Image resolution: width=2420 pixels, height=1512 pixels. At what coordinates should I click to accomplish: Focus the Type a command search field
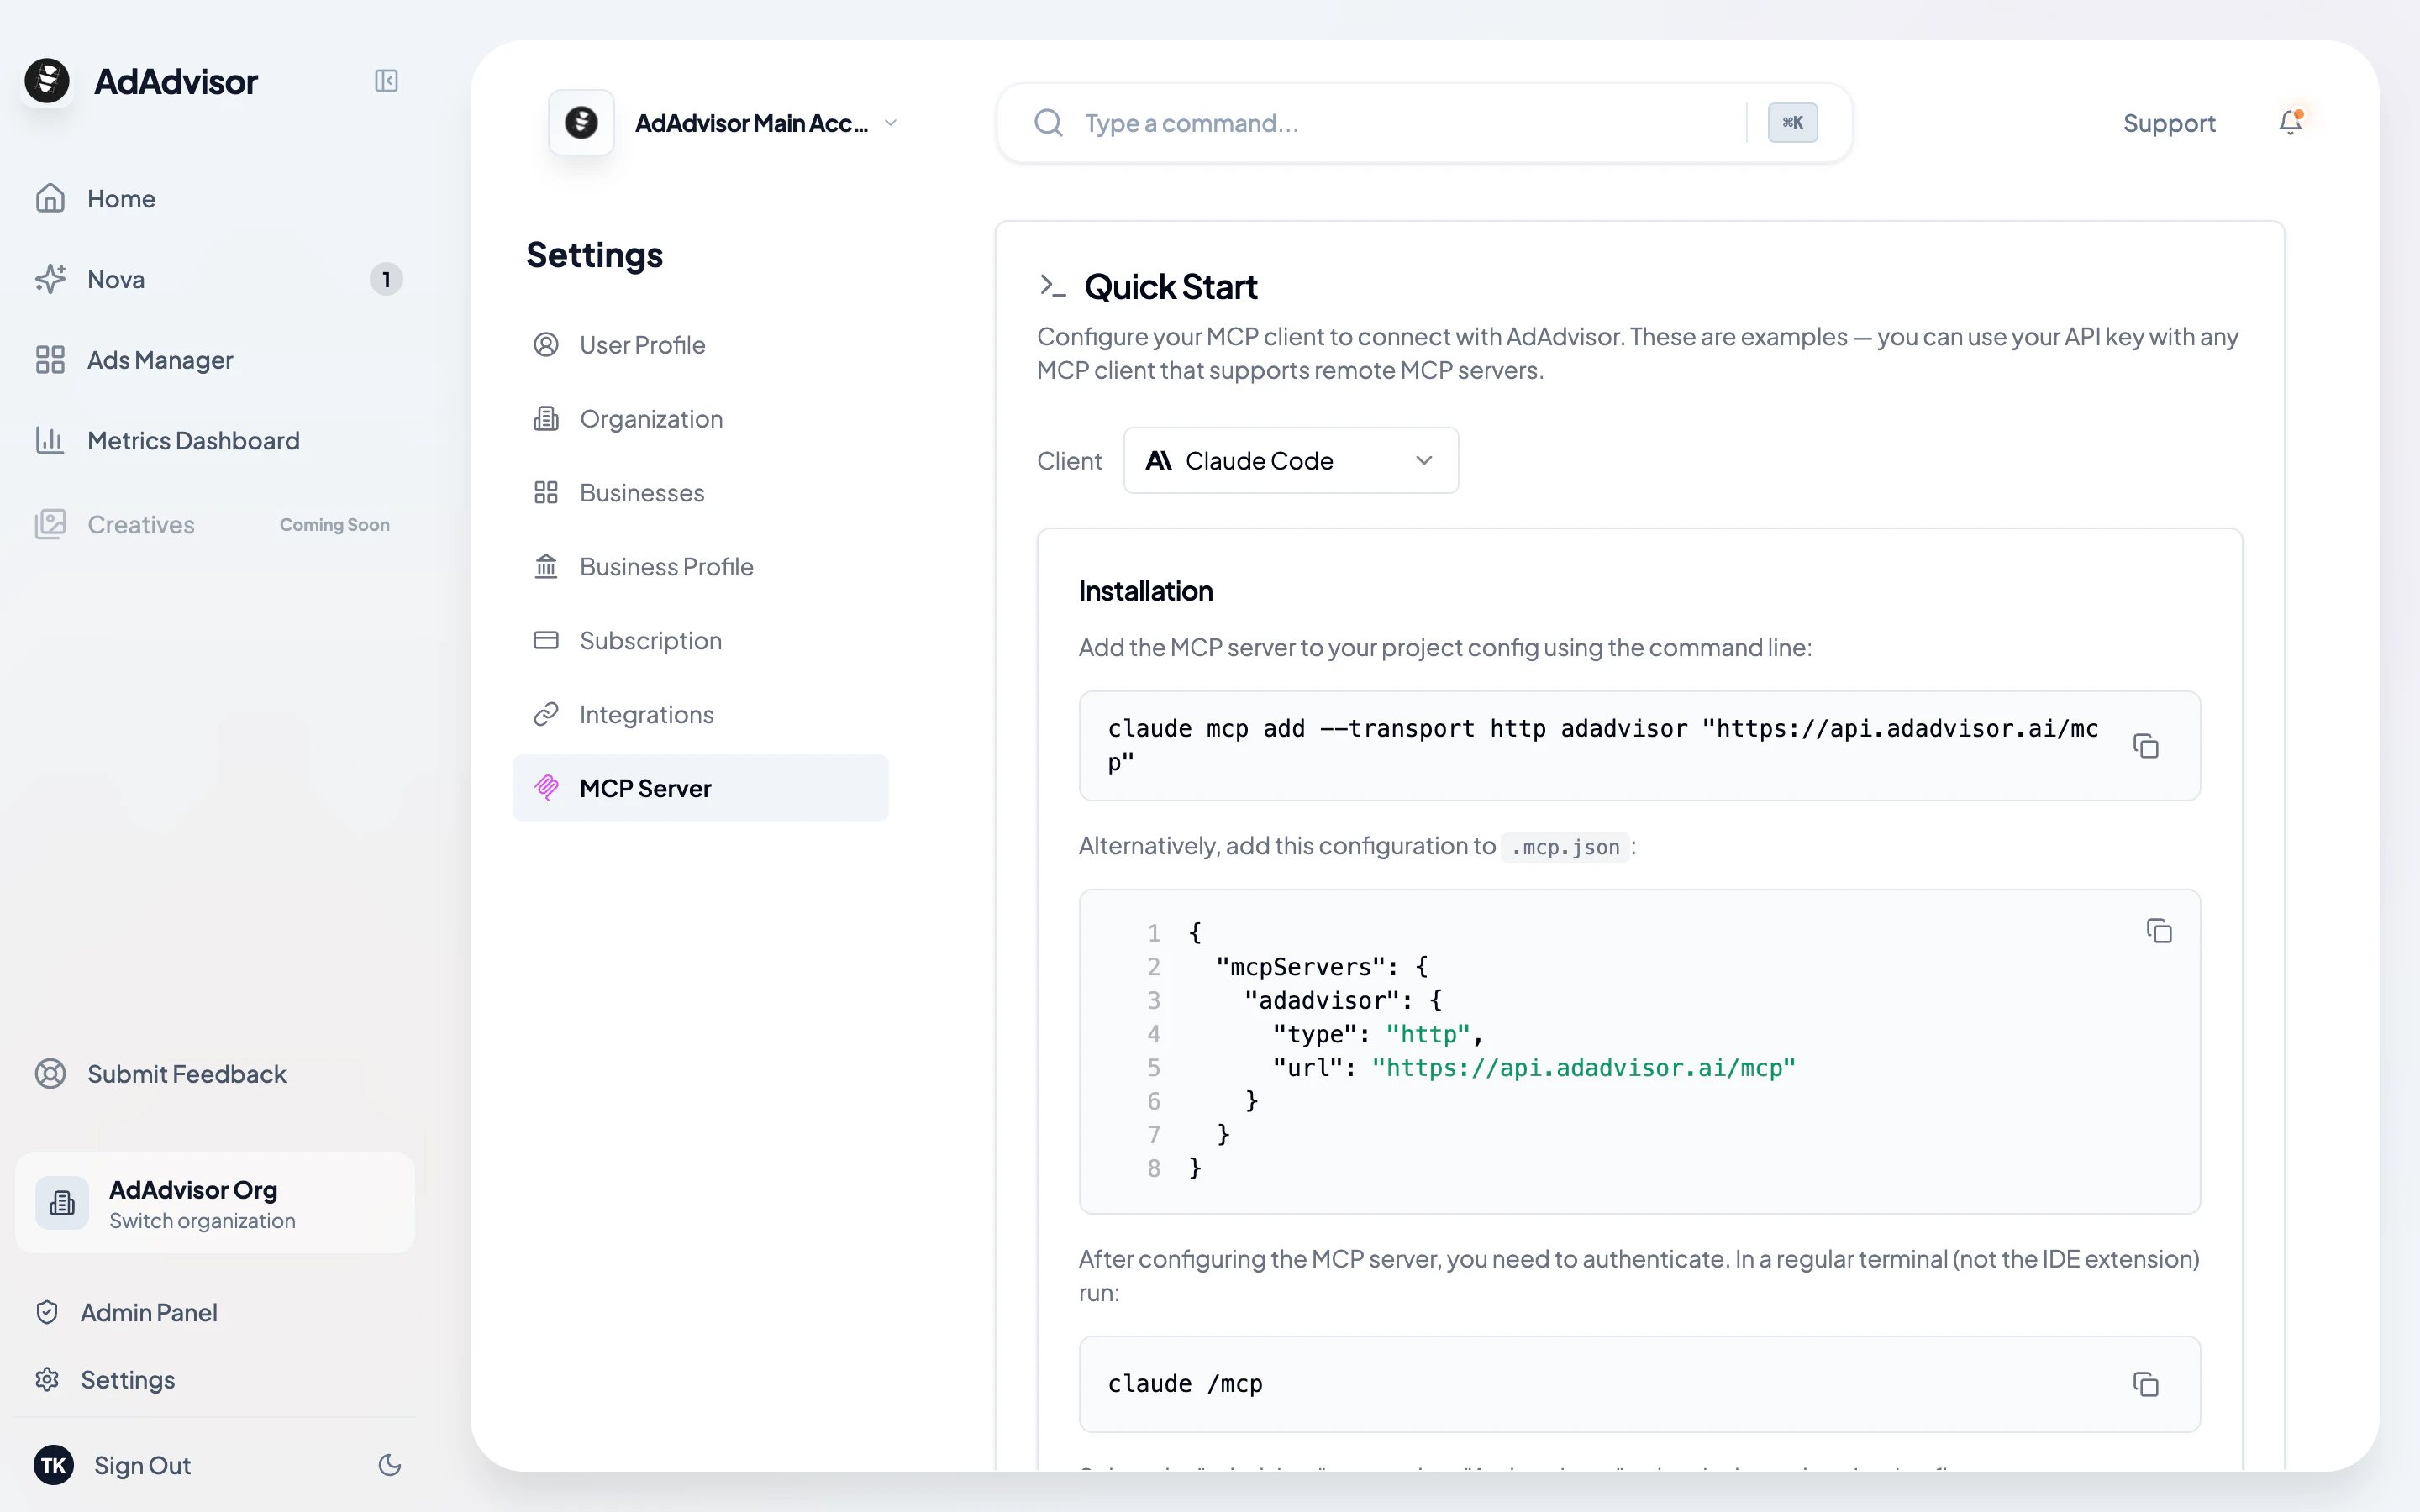pos(1400,123)
